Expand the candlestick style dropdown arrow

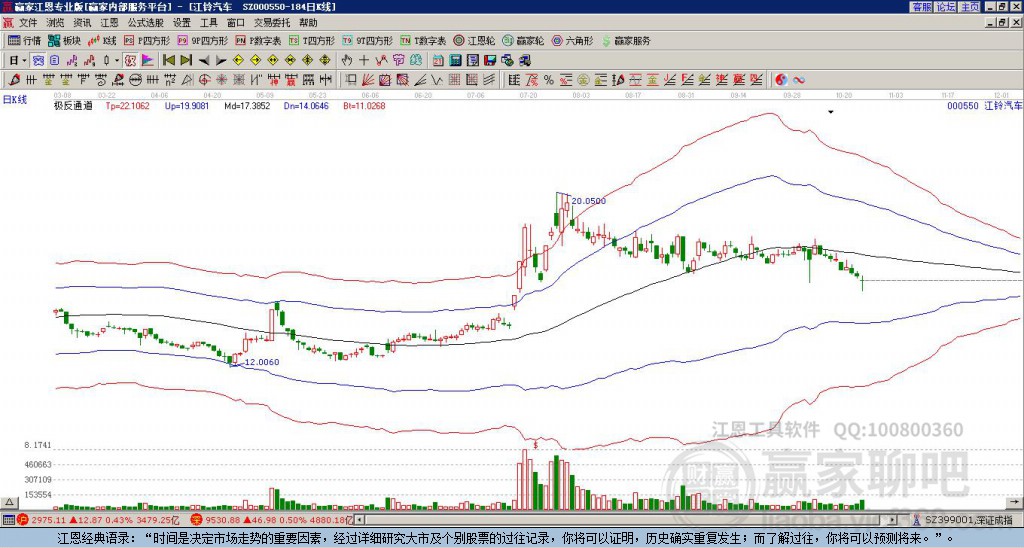(x=117, y=61)
